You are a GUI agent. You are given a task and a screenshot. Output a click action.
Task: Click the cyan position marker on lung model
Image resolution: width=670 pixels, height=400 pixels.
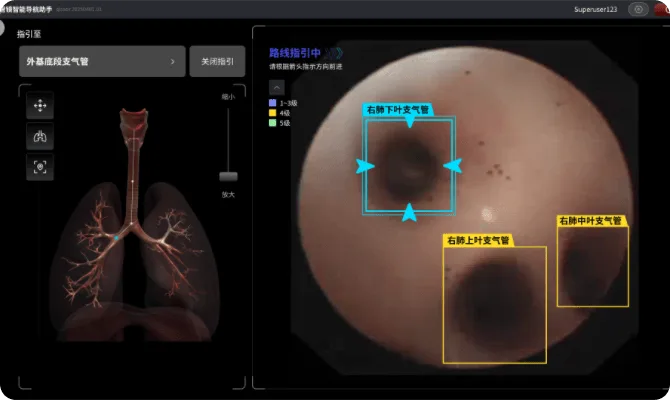116,238
